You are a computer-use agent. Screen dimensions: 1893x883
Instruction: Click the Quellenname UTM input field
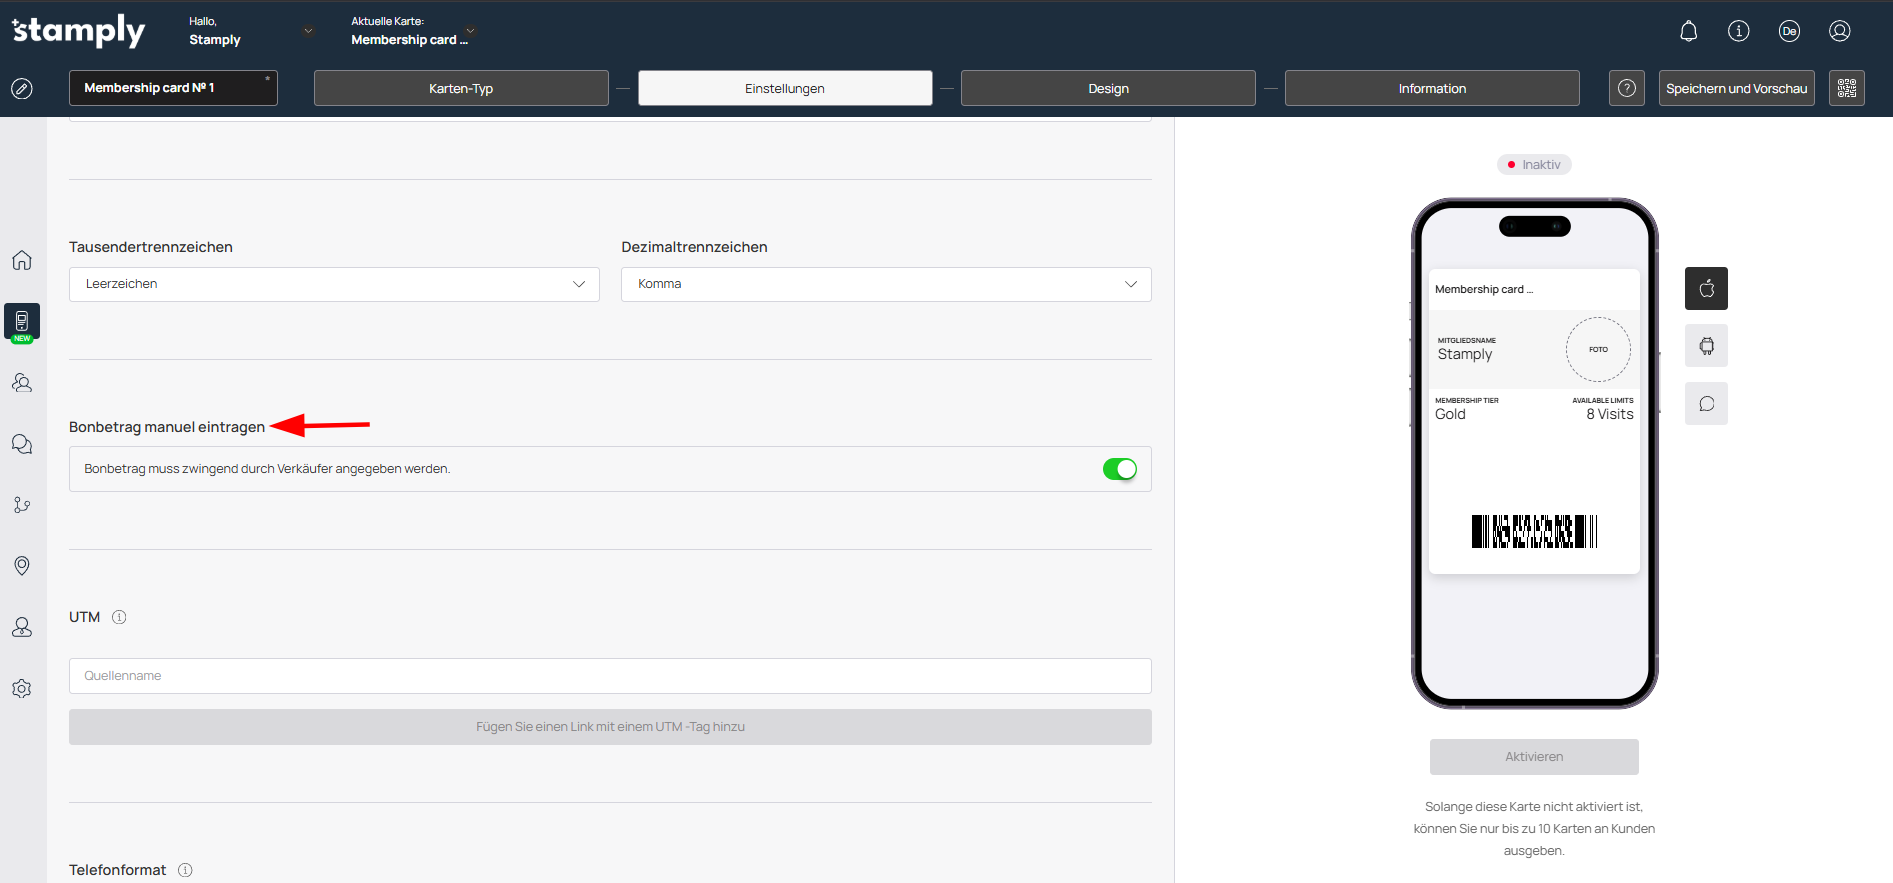[x=610, y=676]
